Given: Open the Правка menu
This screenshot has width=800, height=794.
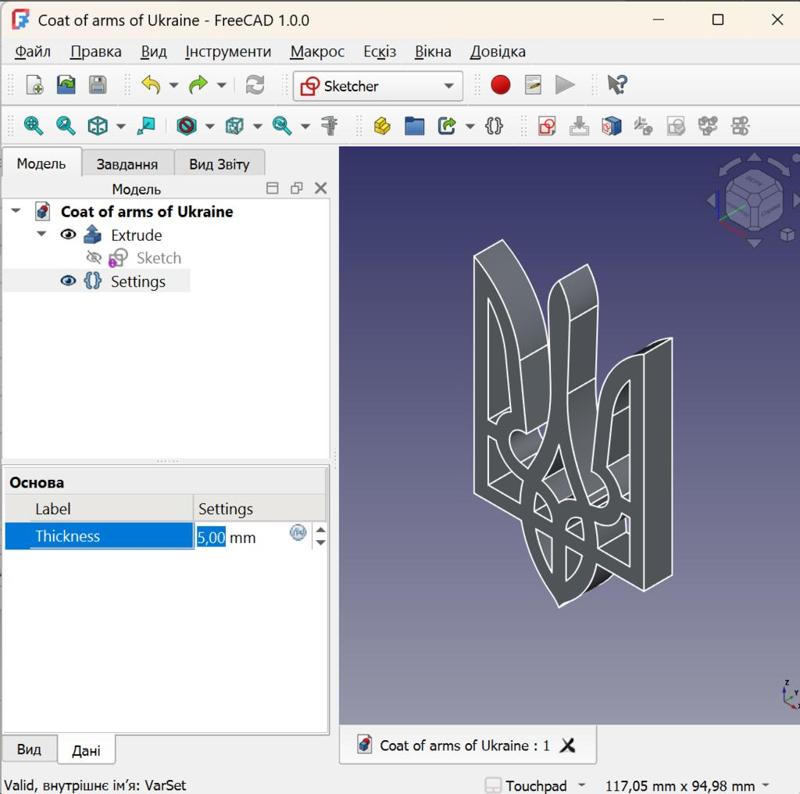Looking at the screenshot, I should (x=95, y=52).
